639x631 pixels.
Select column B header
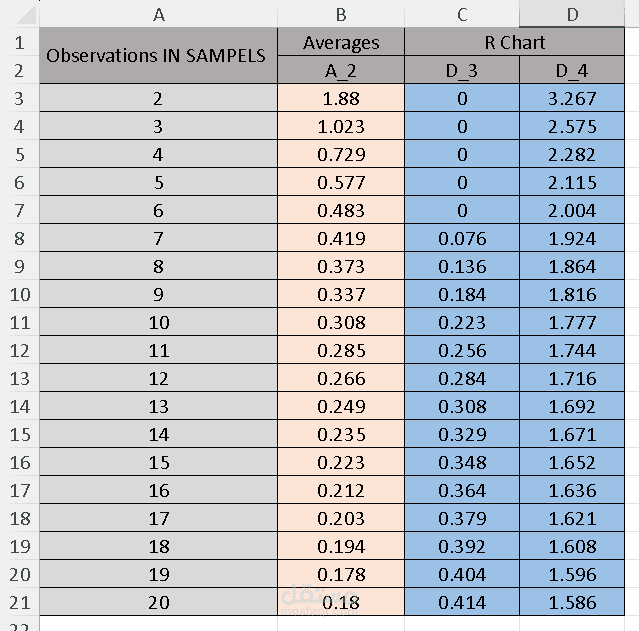[341, 14]
